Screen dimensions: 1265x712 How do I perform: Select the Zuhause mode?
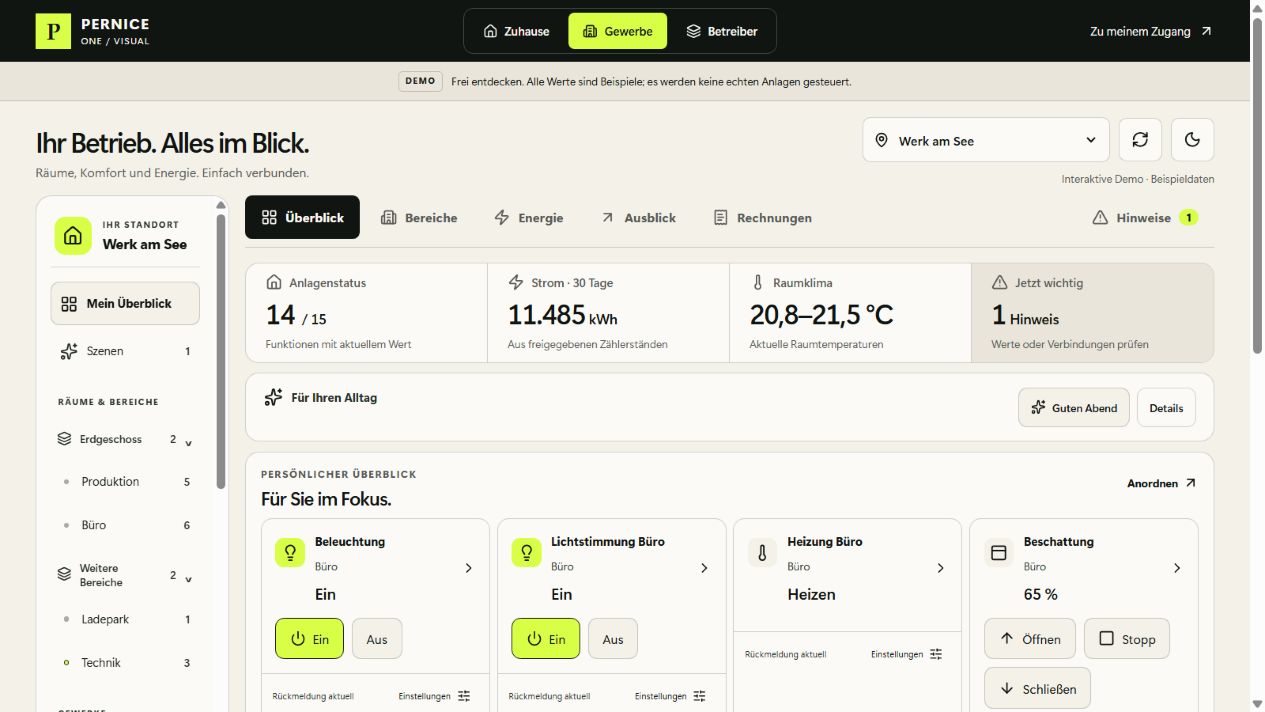pos(516,31)
